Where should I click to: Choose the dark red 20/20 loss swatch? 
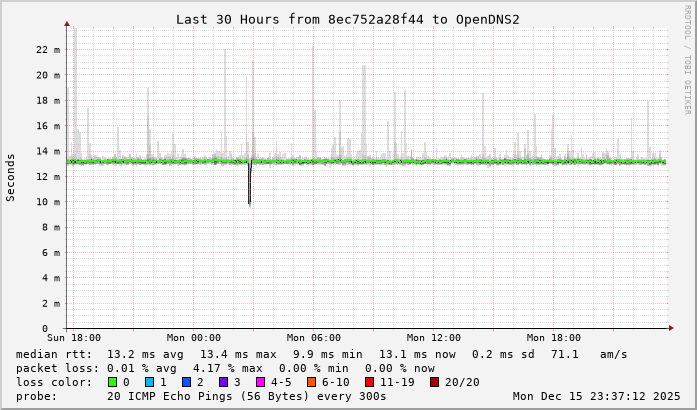(435, 382)
